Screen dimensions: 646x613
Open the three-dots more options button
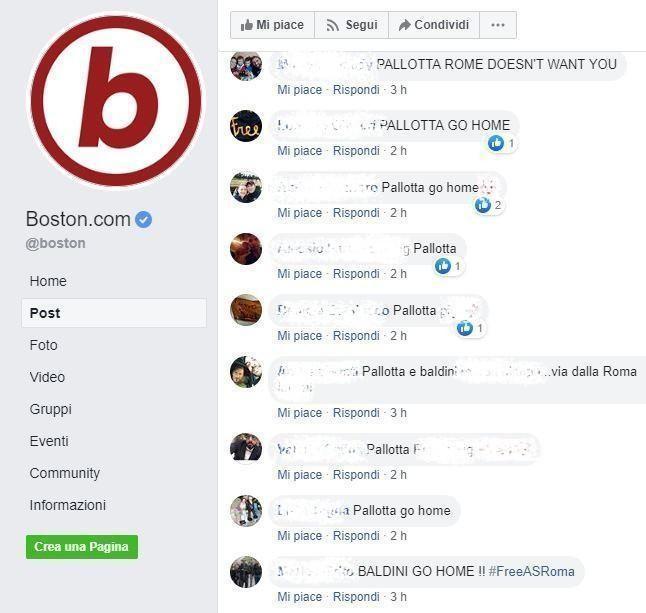coord(498,25)
